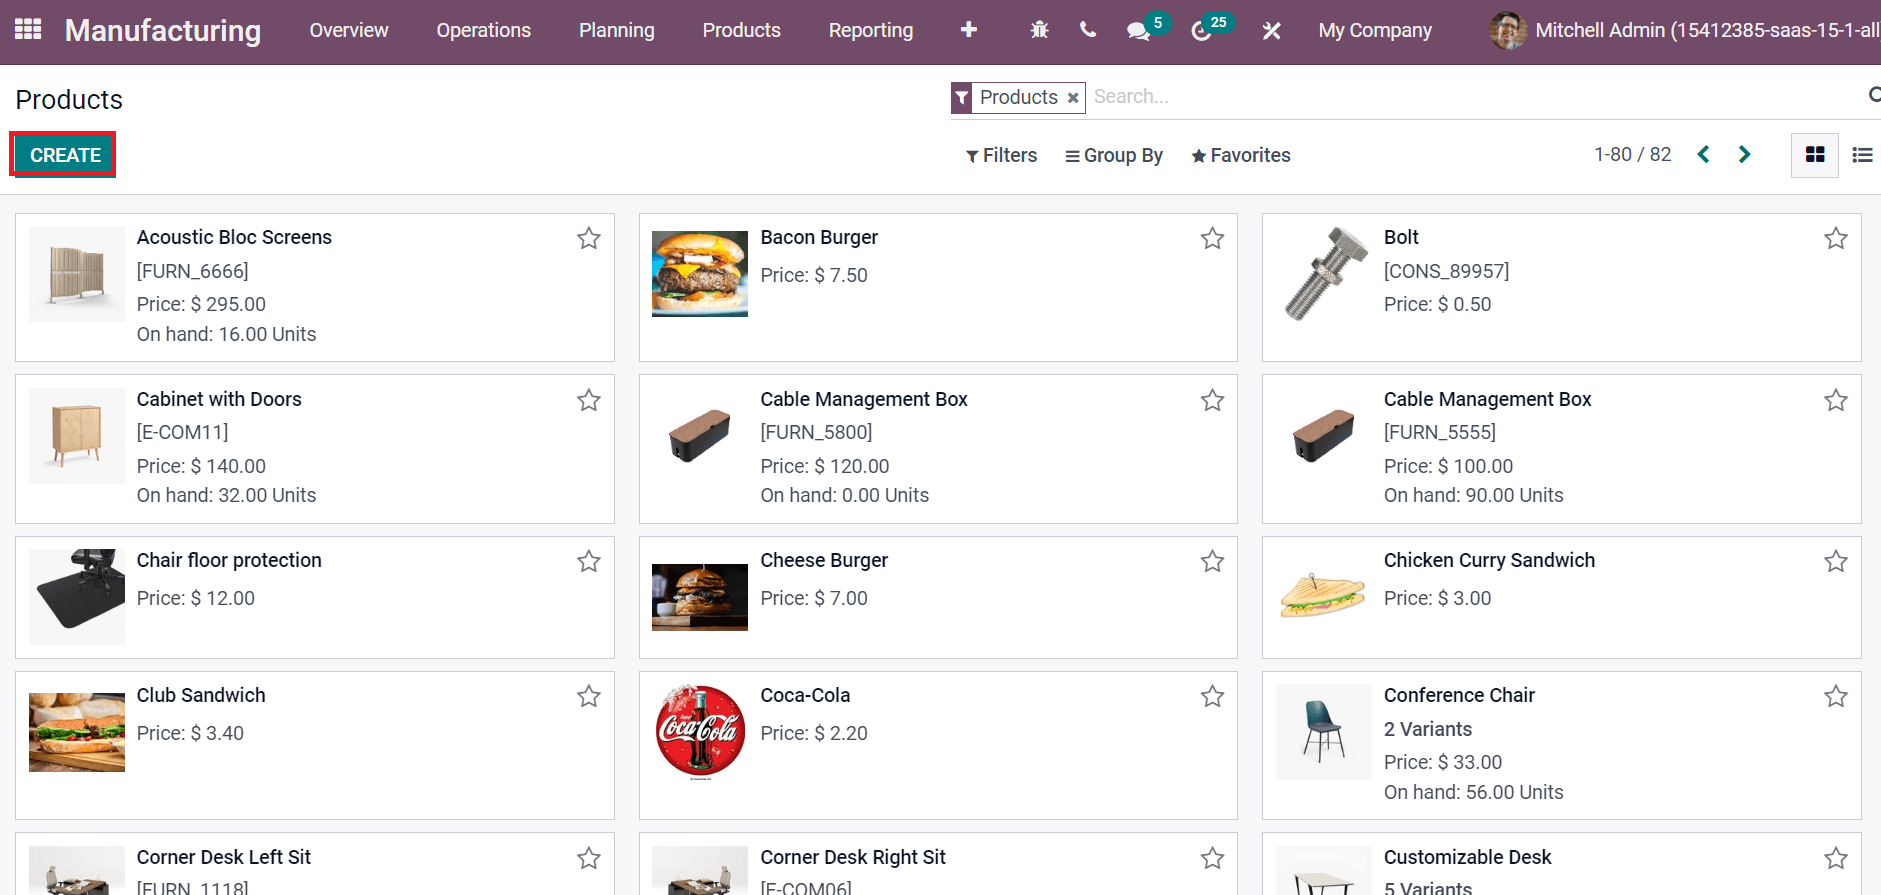Open Cheese Burger product name
This screenshot has width=1881, height=895.
(x=824, y=561)
